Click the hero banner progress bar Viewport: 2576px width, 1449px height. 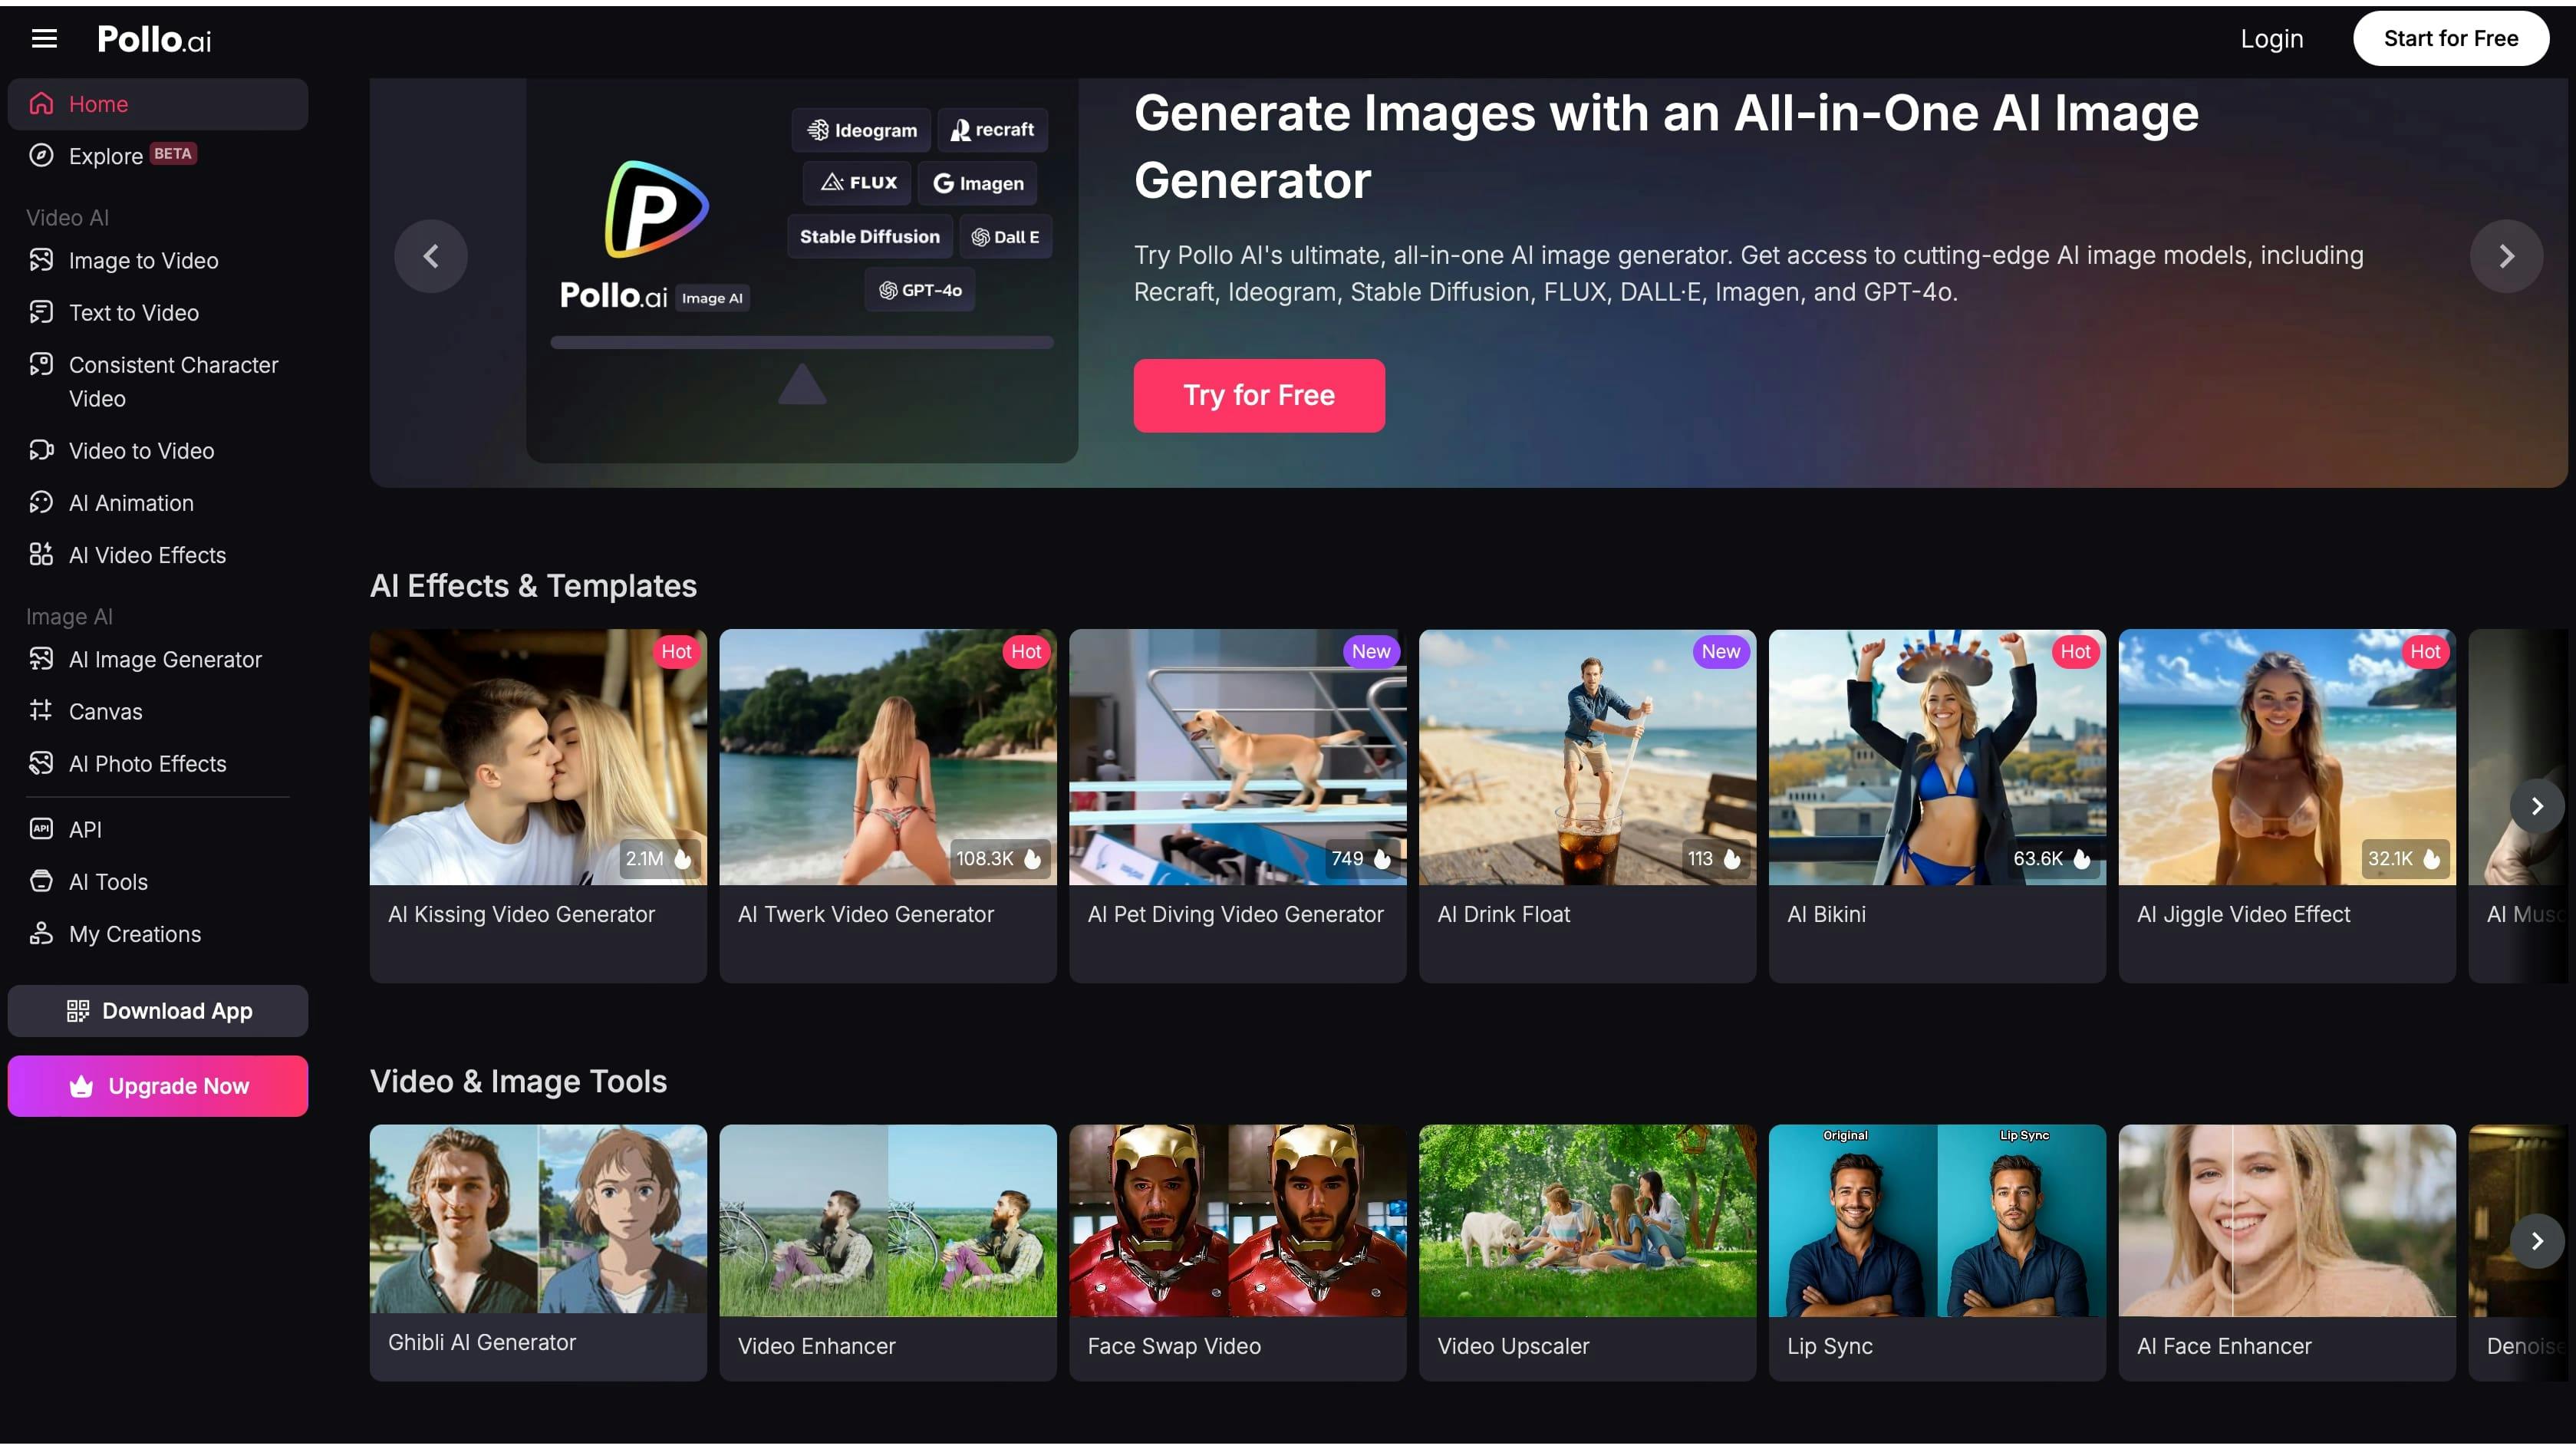(801, 343)
